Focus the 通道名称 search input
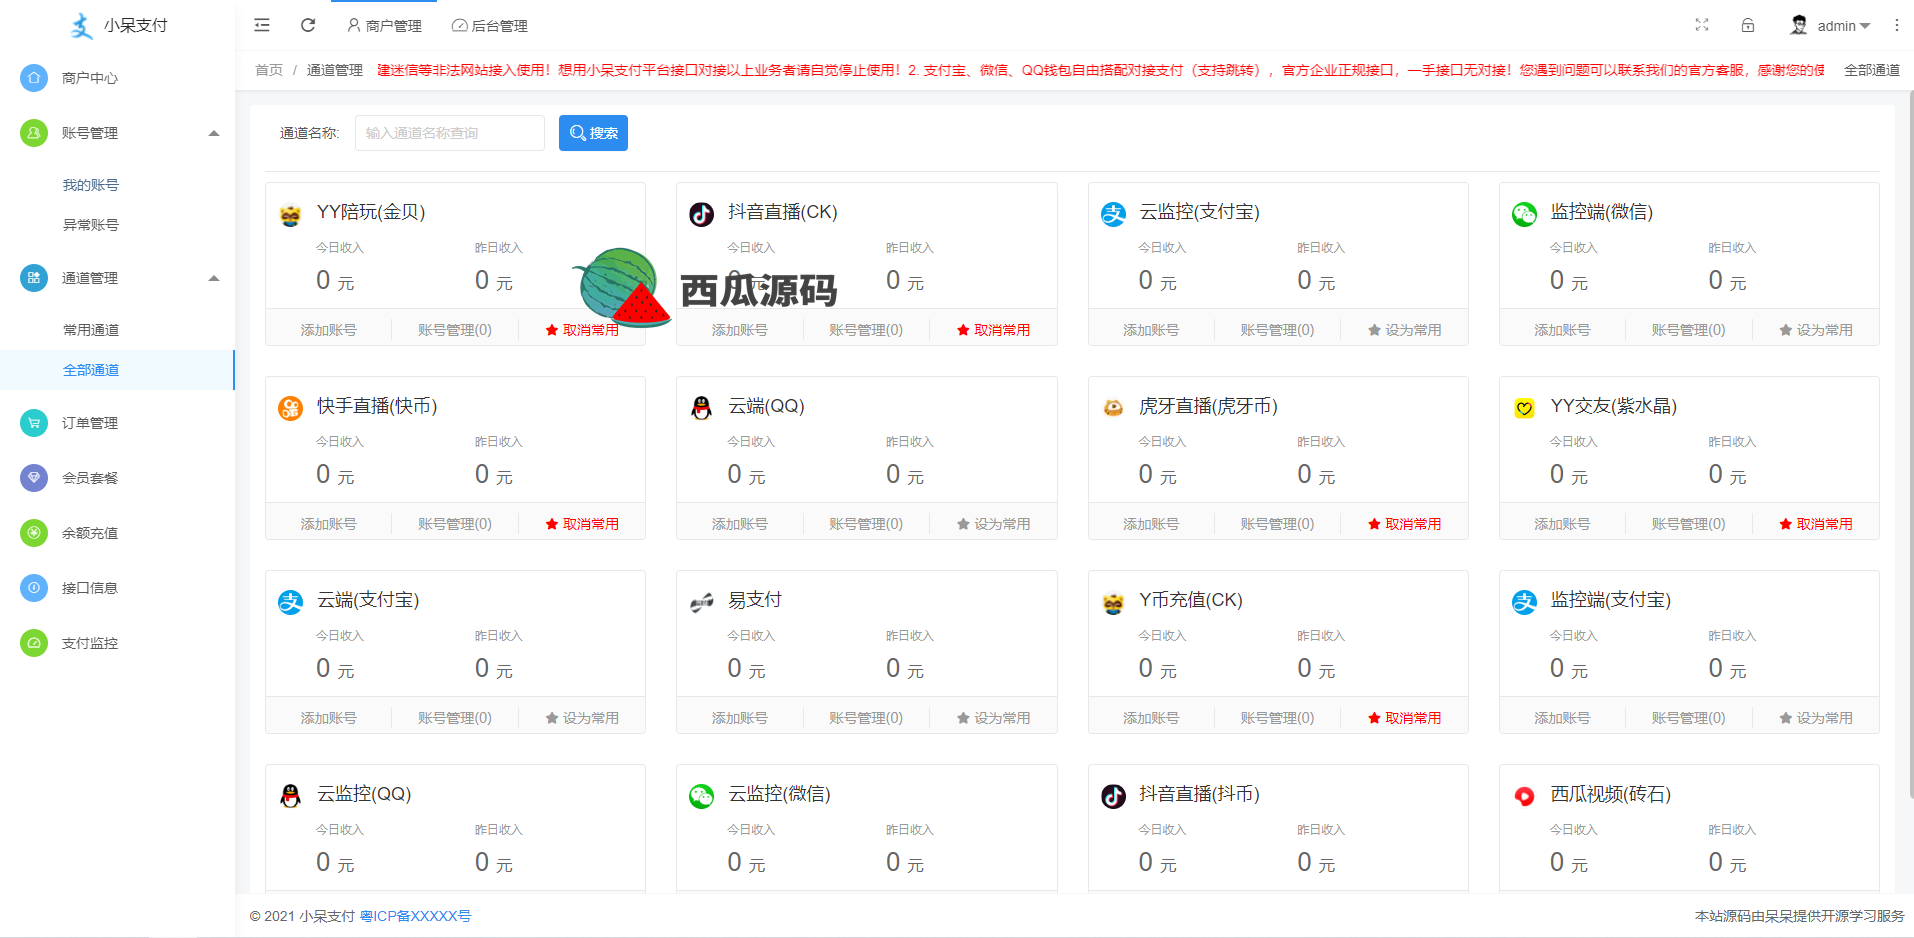1914x938 pixels. pos(450,133)
